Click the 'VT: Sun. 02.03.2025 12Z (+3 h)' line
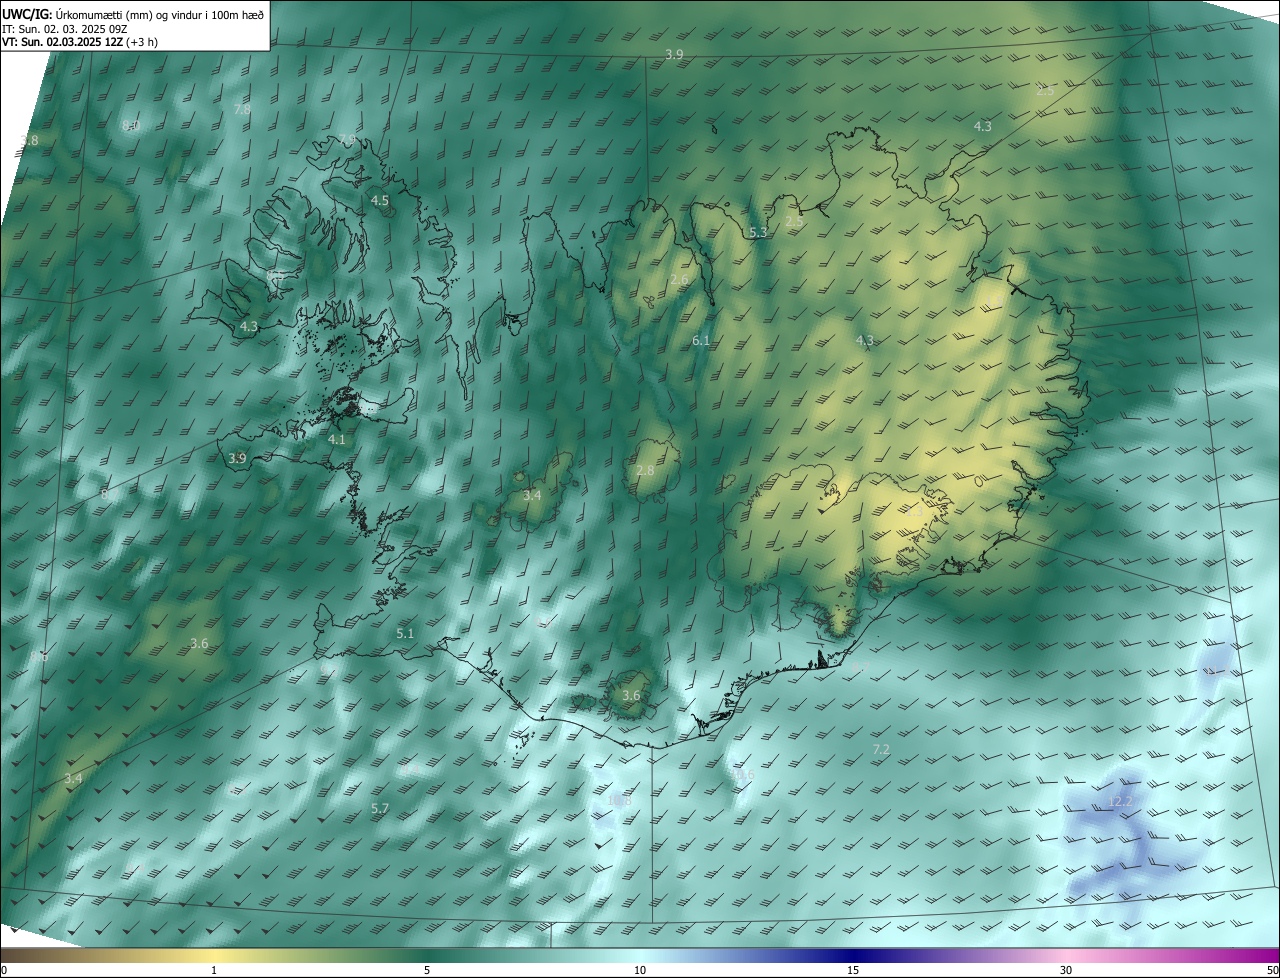The height and width of the screenshot is (978, 1280). click(80, 42)
